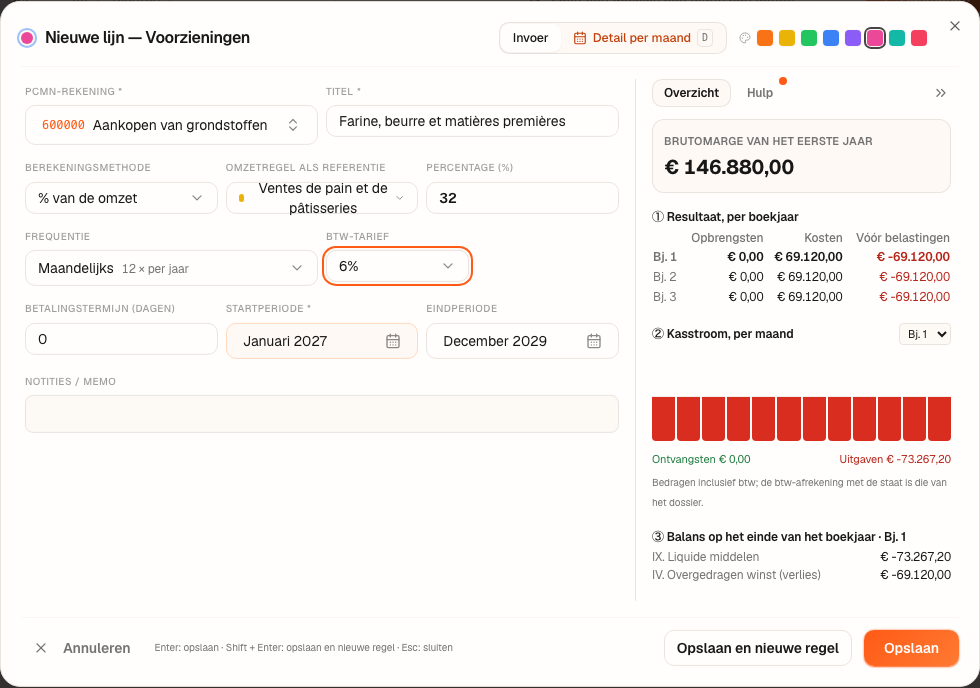The width and height of the screenshot is (980, 688).
Task: Open the Eindperiode calendar picker icon
Action: point(594,341)
